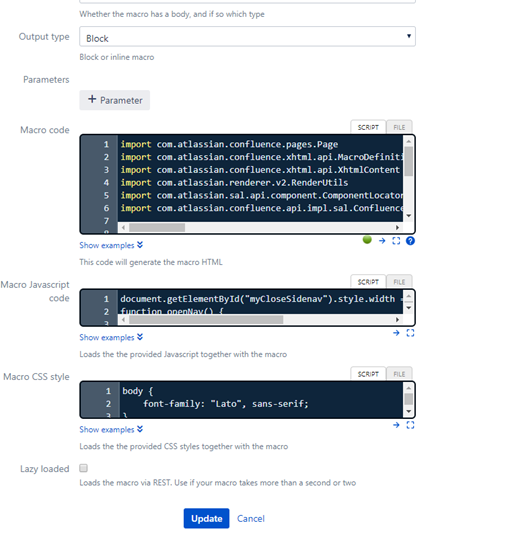Click the down arrow of Macro code scrollbar
The image size is (510, 550).
coord(408,216)
